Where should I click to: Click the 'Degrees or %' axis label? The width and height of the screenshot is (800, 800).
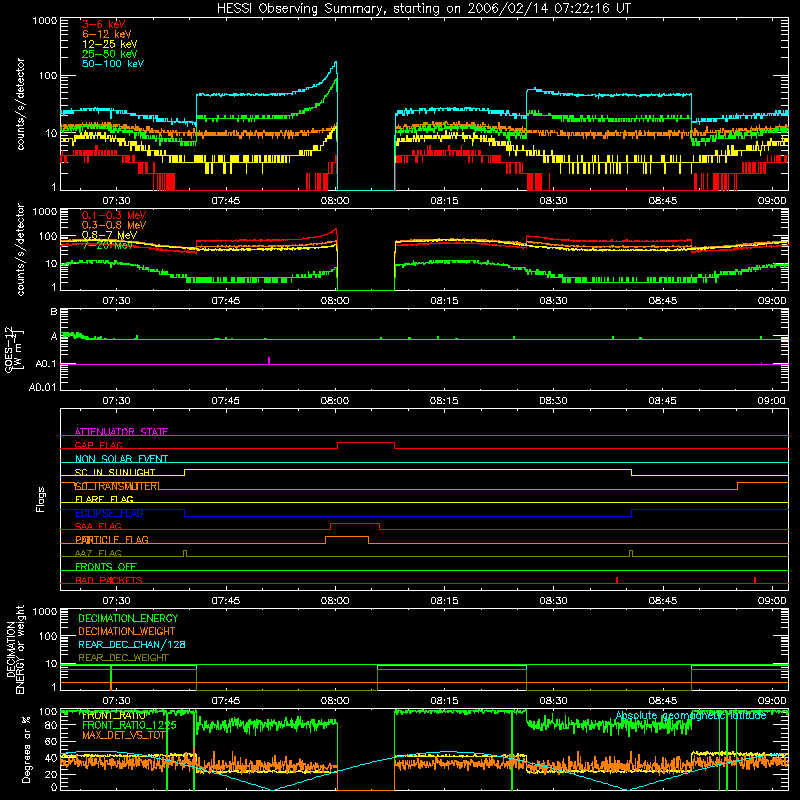tap(26, 749)
